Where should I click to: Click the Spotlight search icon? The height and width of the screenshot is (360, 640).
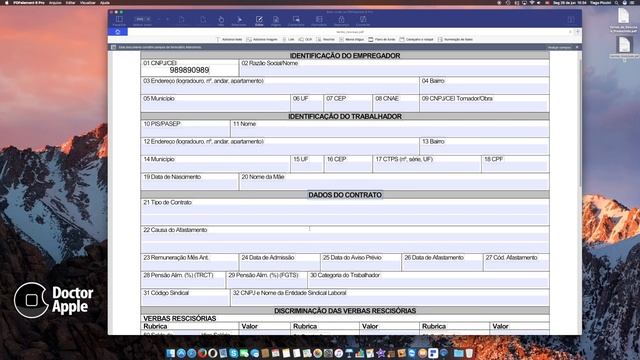[616, 2]
